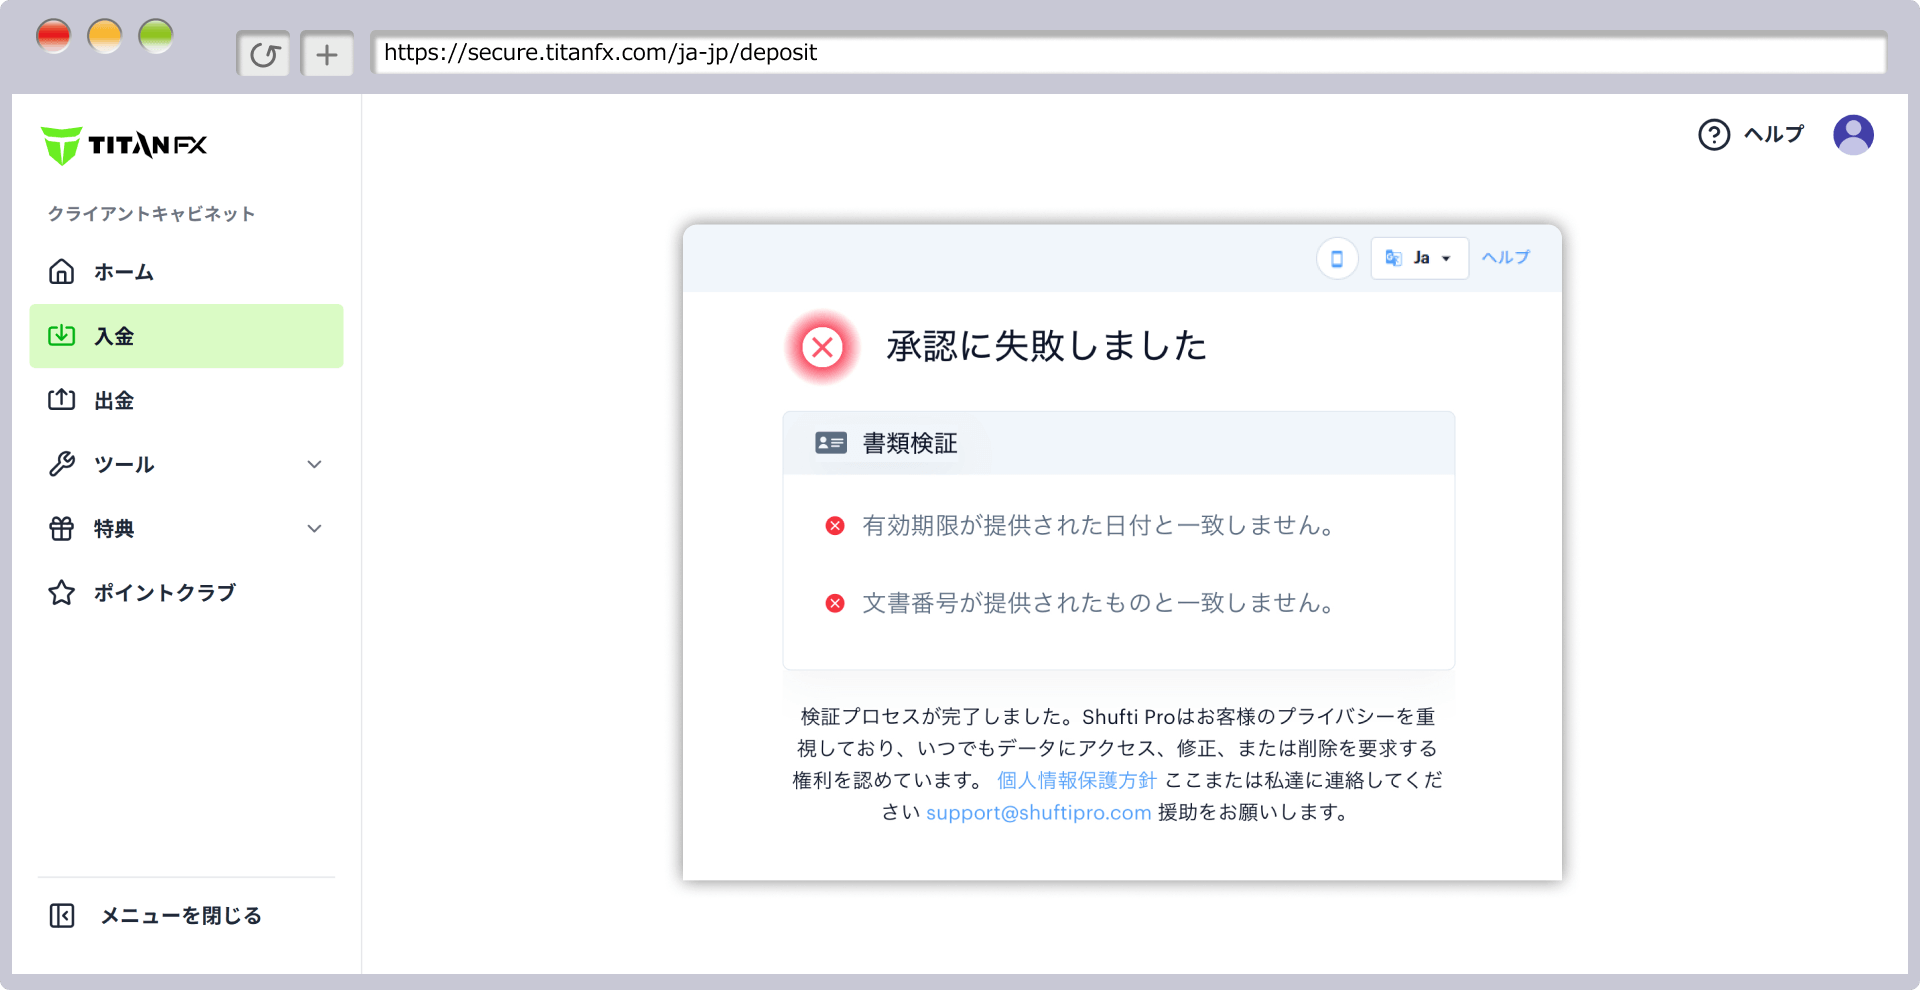1920x990 pixels.
Task: Click the ポイントクラブ star icon
Action: point(62,592)
